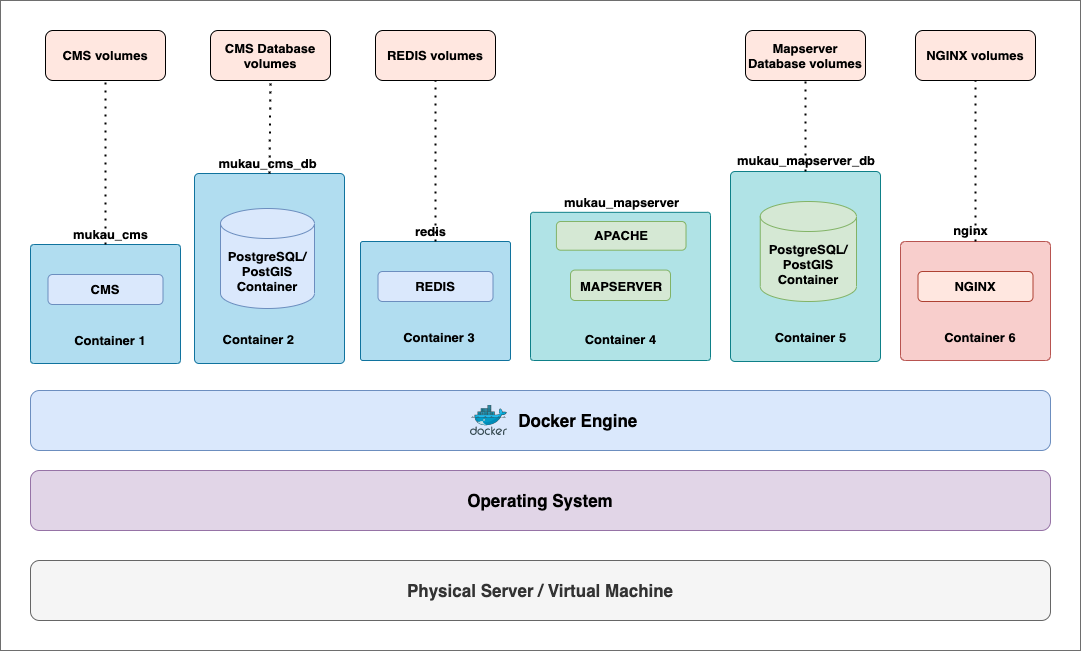
Task: Click the Mapserver Database volumes box
Action: pyautogui.click(x=805, y=56)
